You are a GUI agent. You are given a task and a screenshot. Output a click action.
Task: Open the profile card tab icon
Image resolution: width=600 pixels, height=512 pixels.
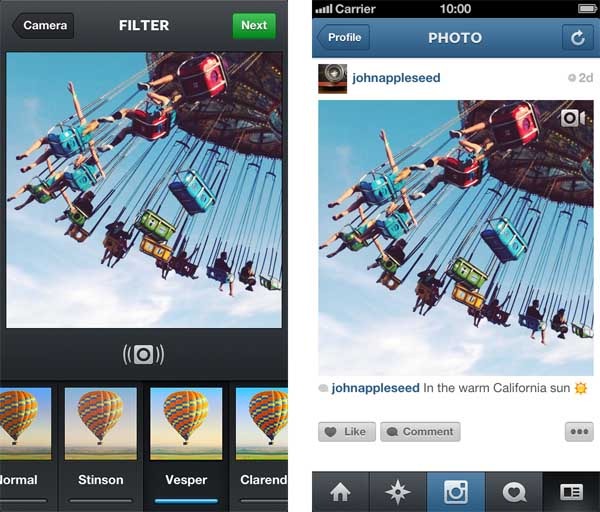click(x=571, y=492)
